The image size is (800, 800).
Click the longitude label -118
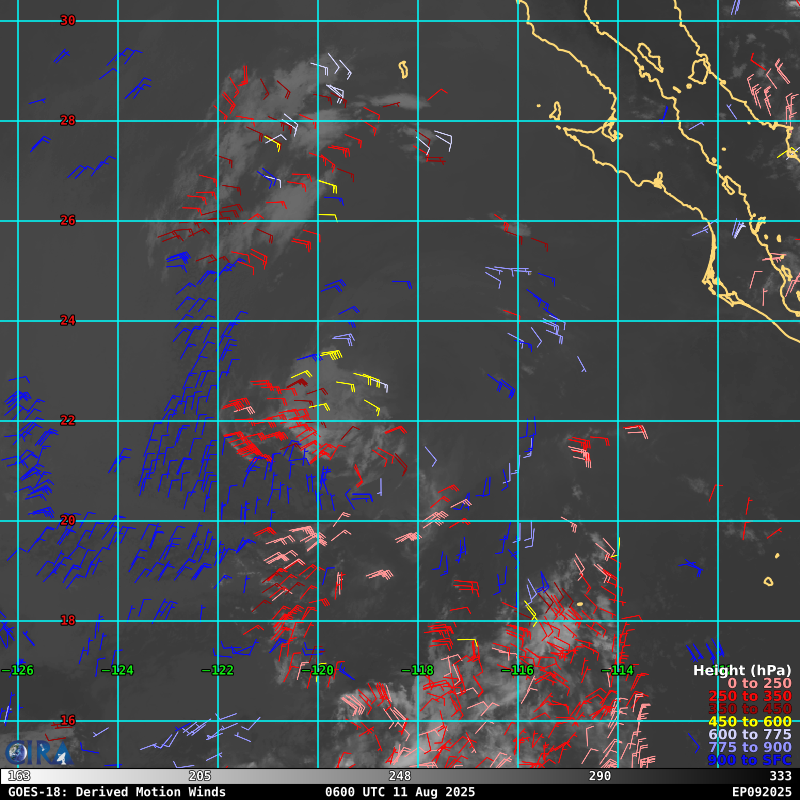click(417, 670)
